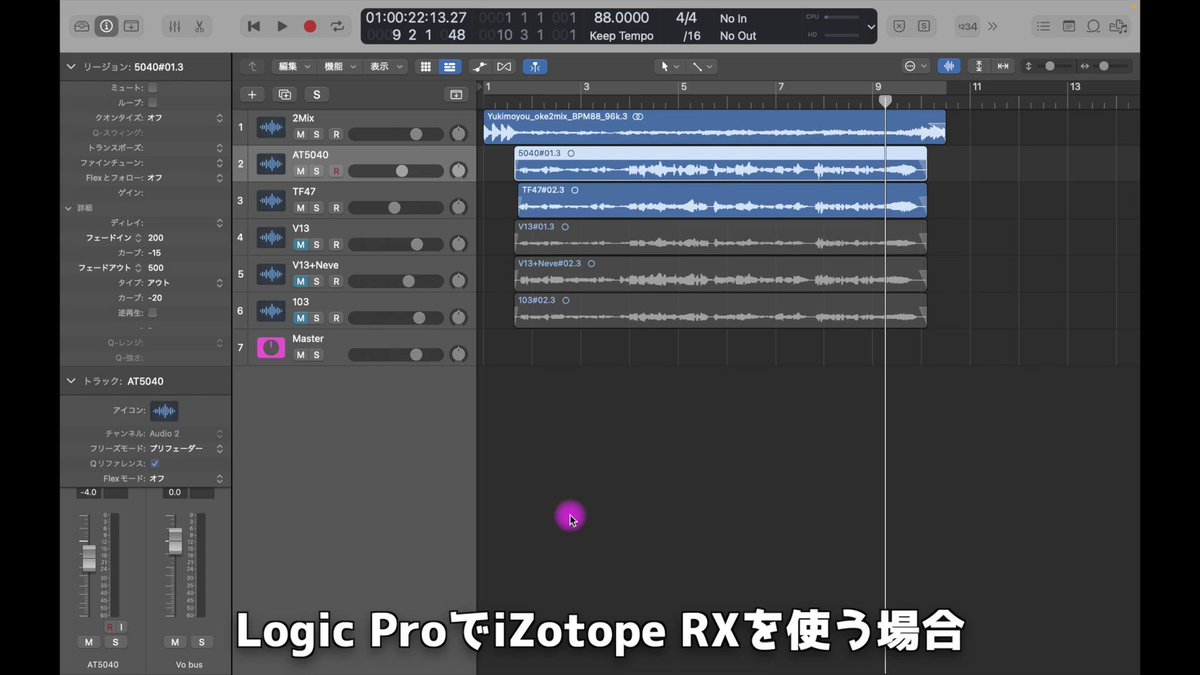Image resolution: width=1200 pixels, height=675 pixels.
Task: Check the ミュート checkbox in region inspector
Action: point(153,88)
